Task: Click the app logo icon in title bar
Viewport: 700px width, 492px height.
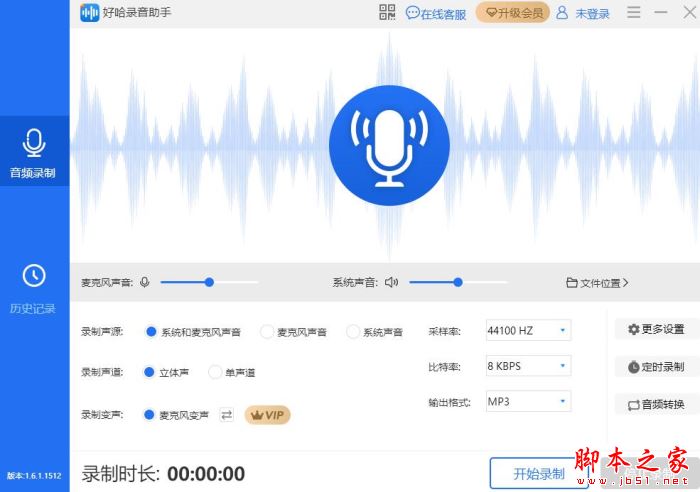Action: pos(89,13)
